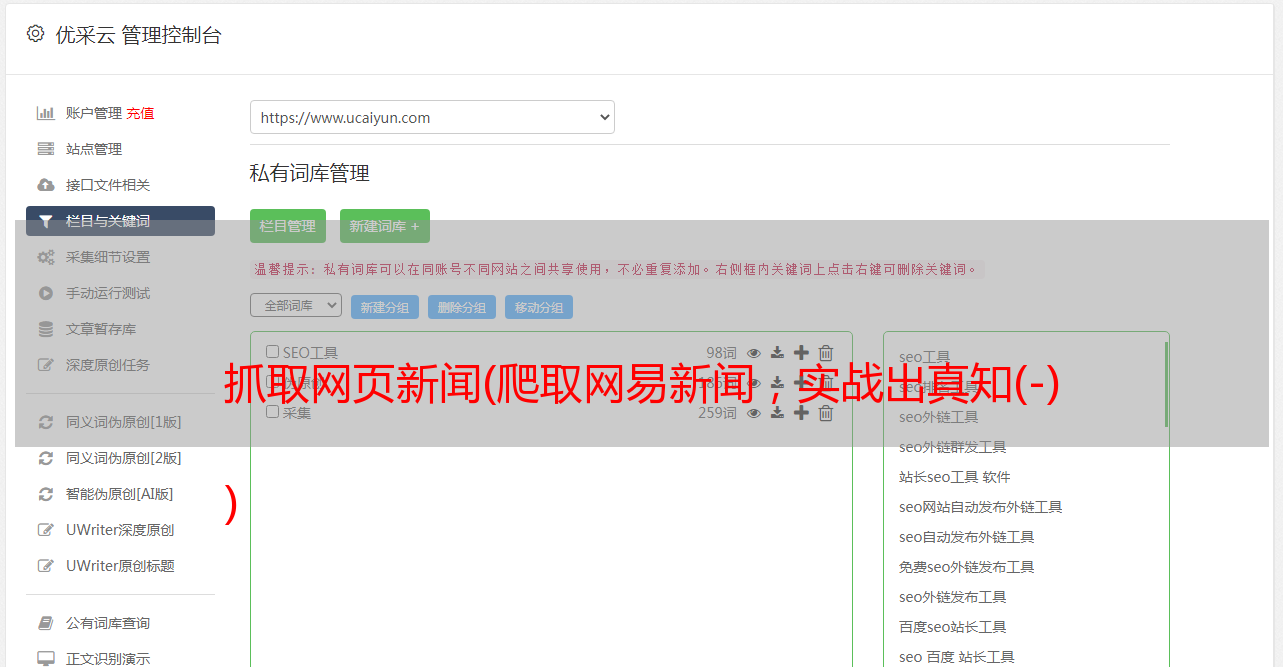This screenshot has height=667, width=1283.
Task: Click the book icon for 公有词库查询
Action: (x=46, y=623)
